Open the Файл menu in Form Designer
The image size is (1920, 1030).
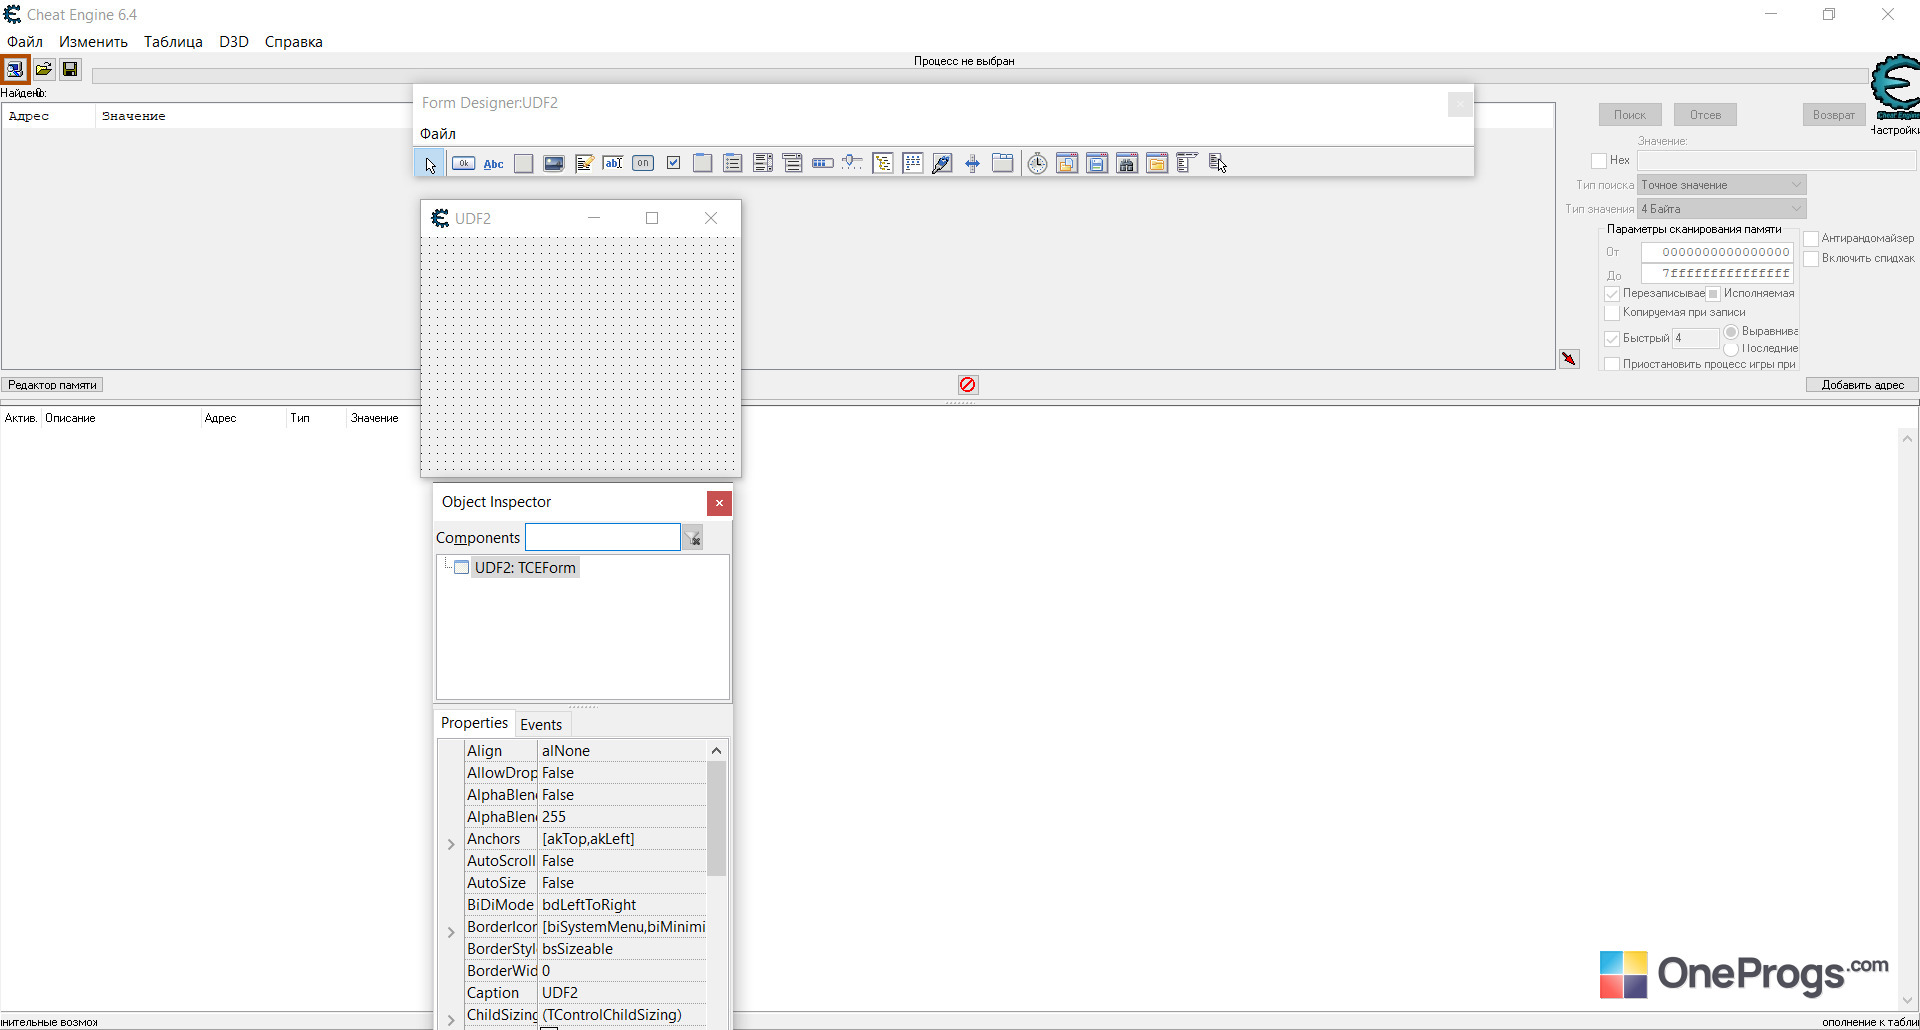[x=438, y=134]
